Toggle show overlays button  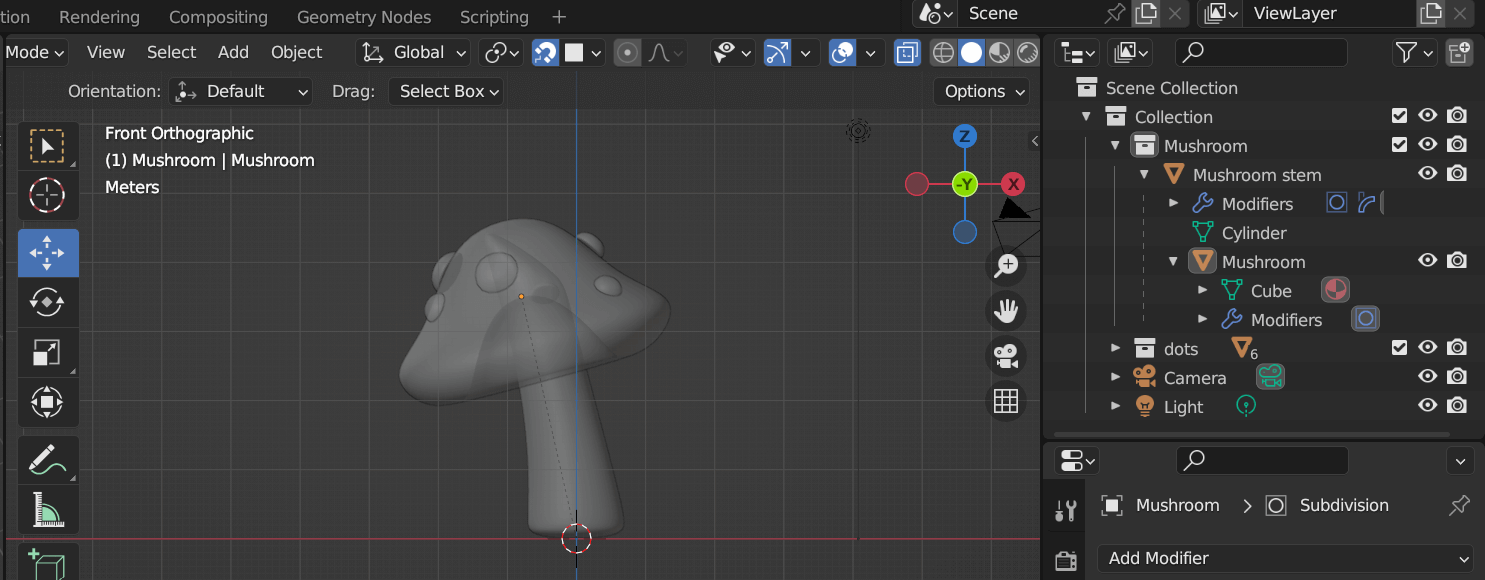[843, 52]
